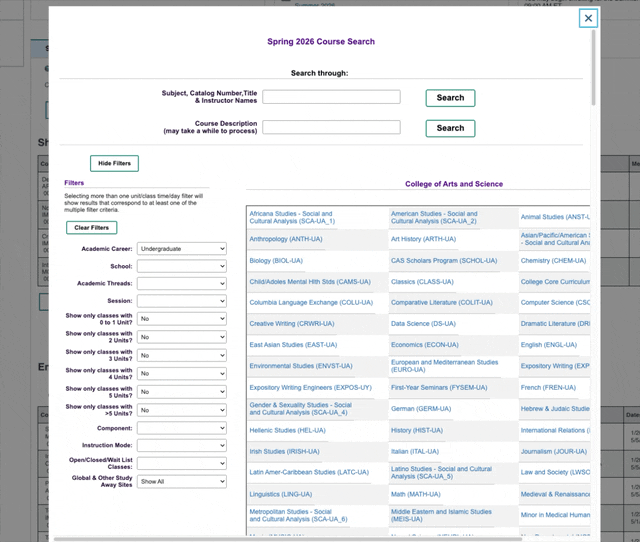Open the Academic Career dropdown
640x542 pixels.
182,249
